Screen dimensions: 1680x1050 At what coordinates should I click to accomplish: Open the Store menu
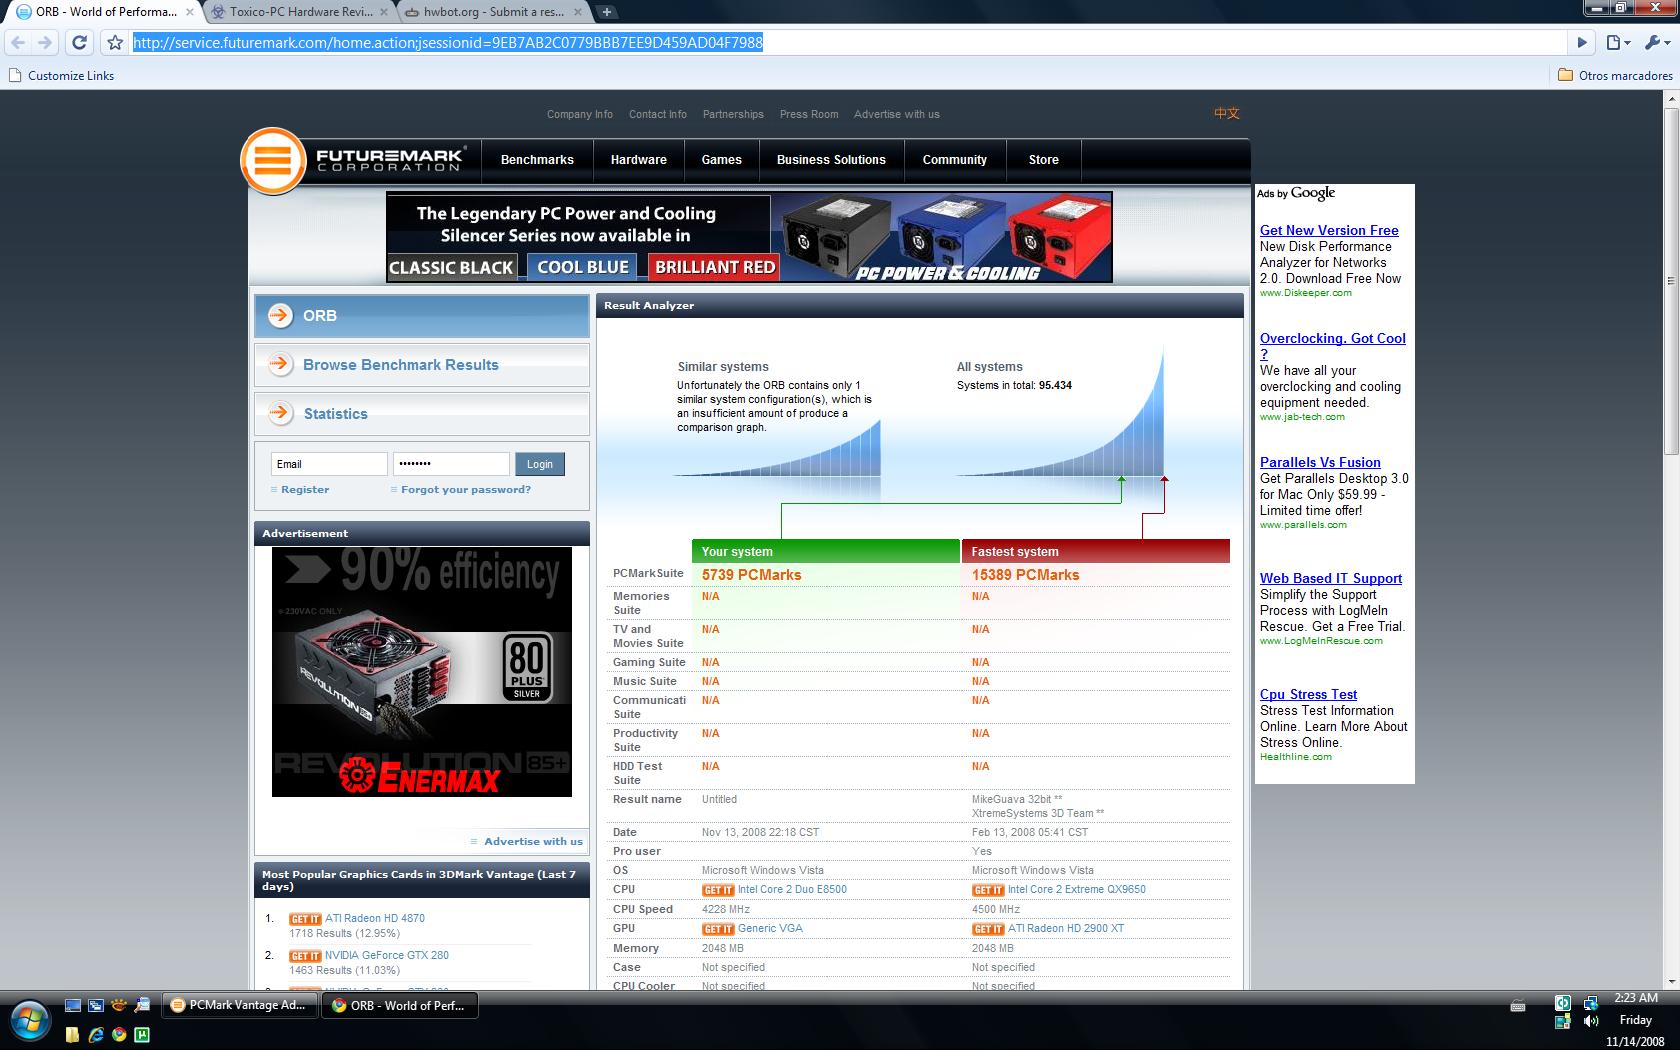[x=1043, y=160]
